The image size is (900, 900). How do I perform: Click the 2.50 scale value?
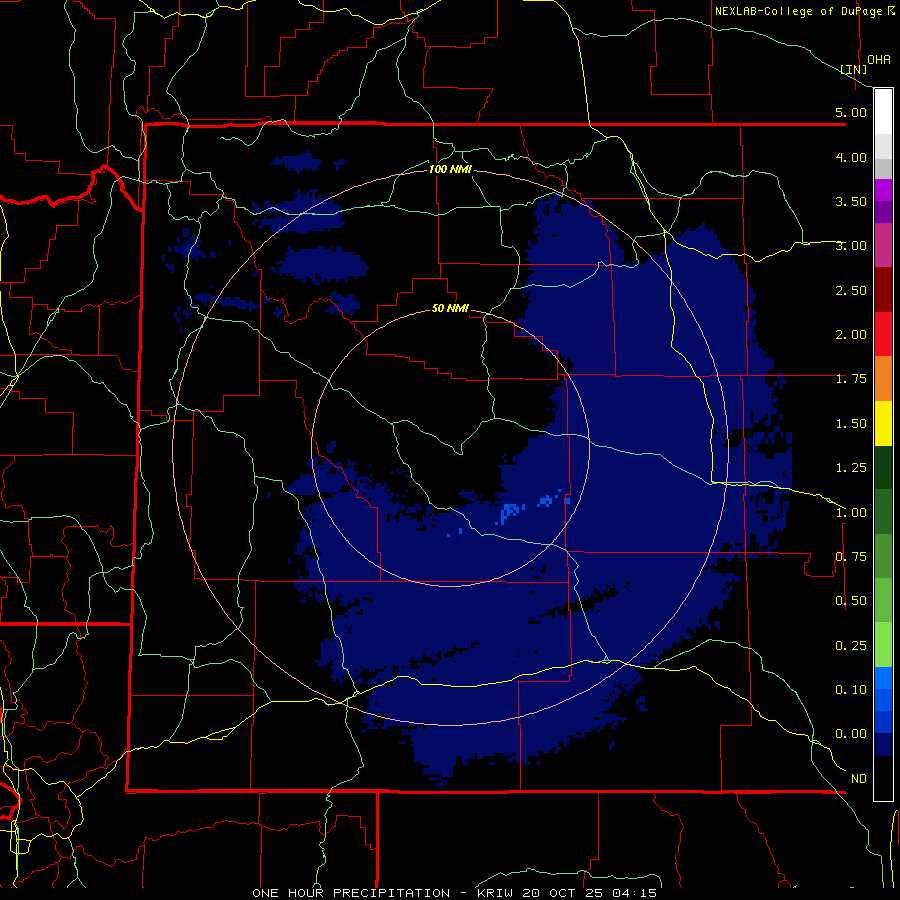[851, 290]
